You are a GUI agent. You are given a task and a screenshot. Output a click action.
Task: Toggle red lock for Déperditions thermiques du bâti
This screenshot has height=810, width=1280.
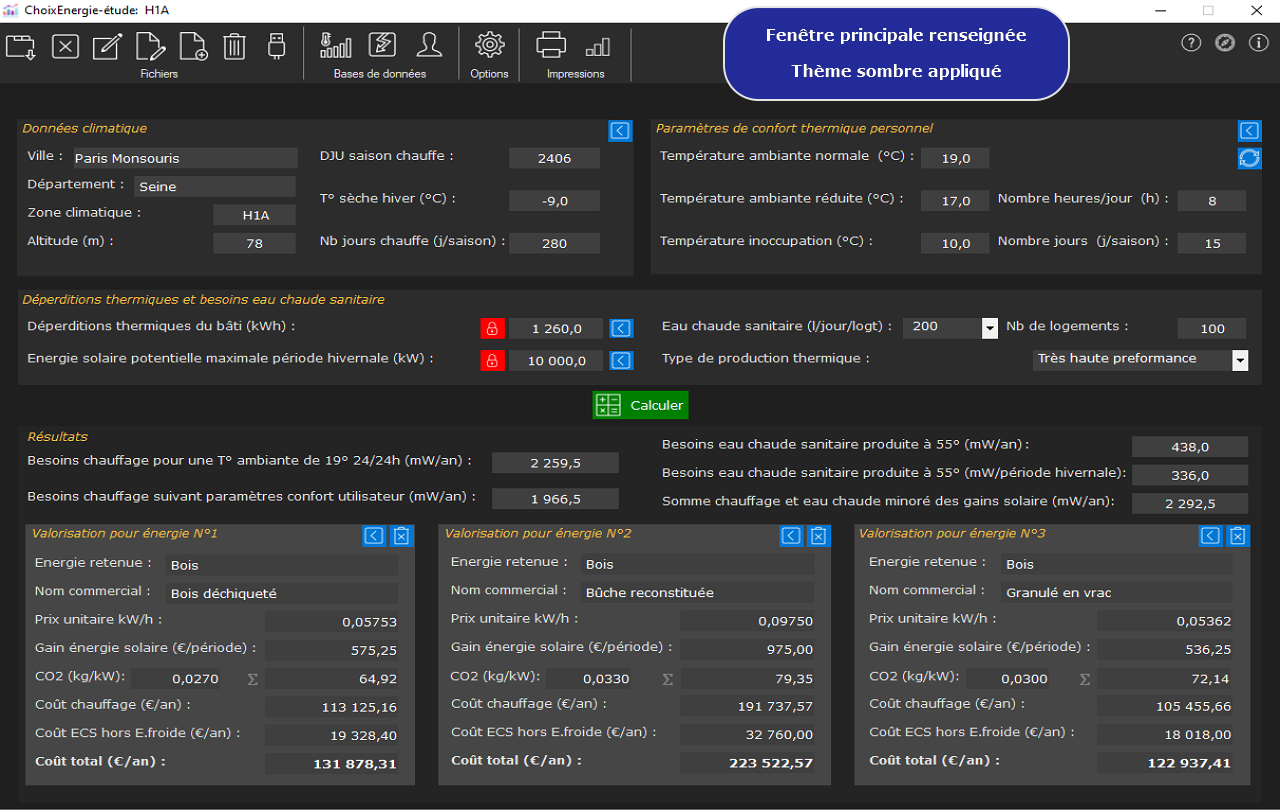pos(492,328)
